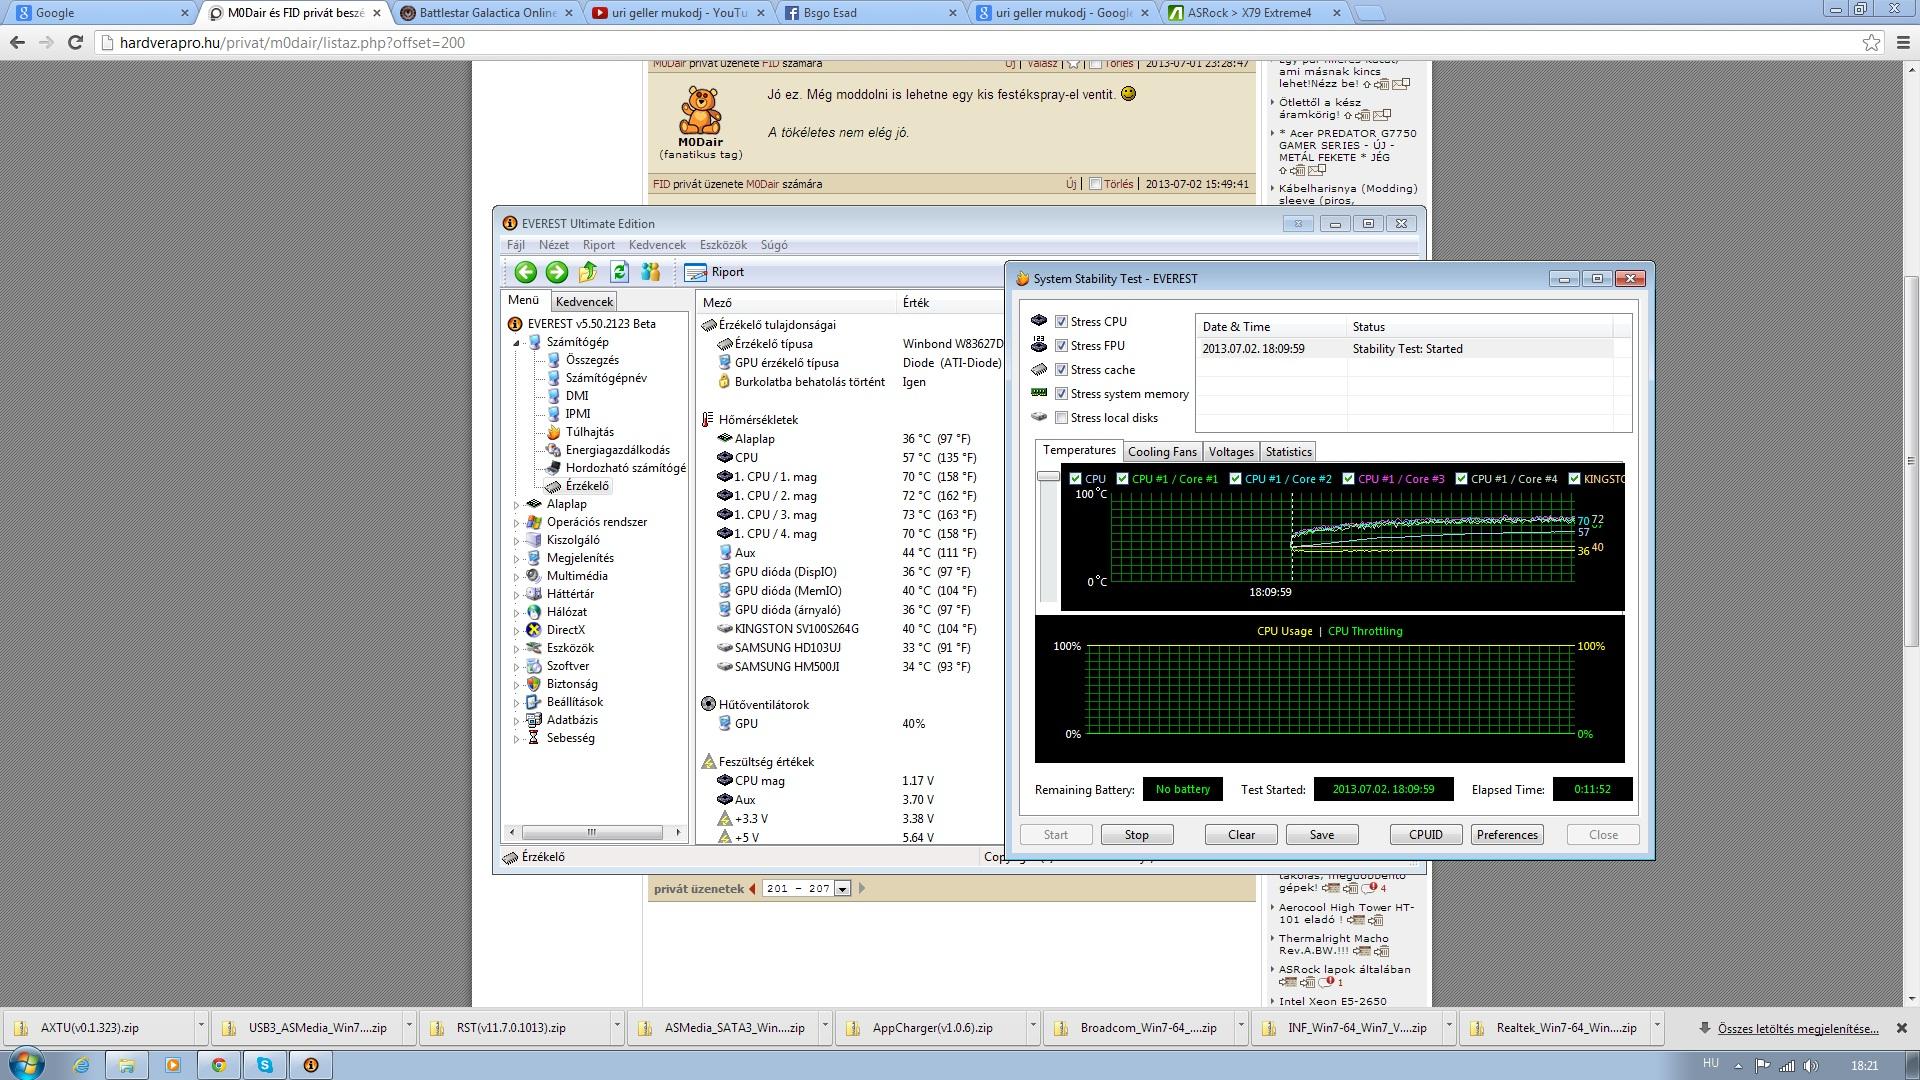Uncheck Stress system memory checkbox
This screenshot has width=1920, height=1080.
(x=1062, y=394)
